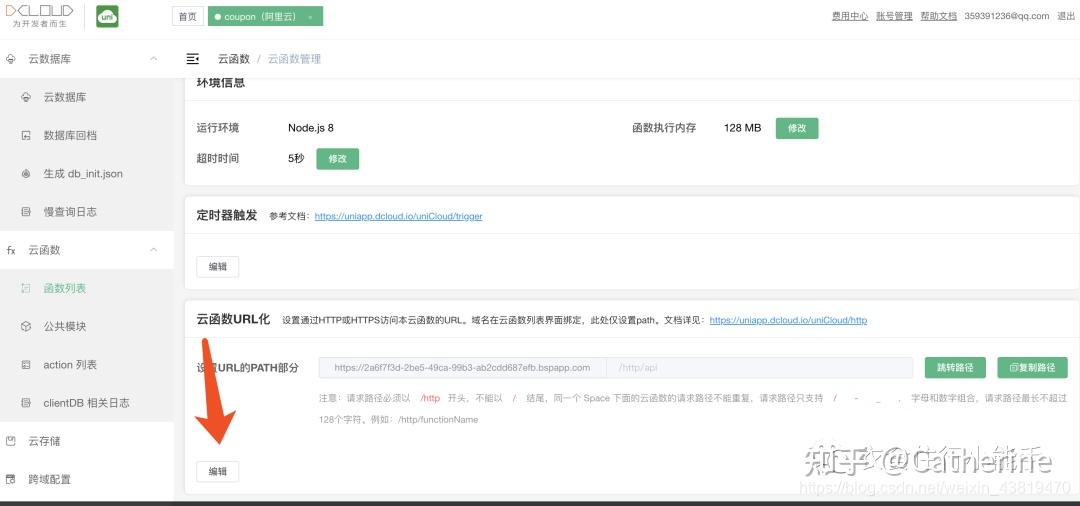Collapse the 云函数 section chevron

154,250
